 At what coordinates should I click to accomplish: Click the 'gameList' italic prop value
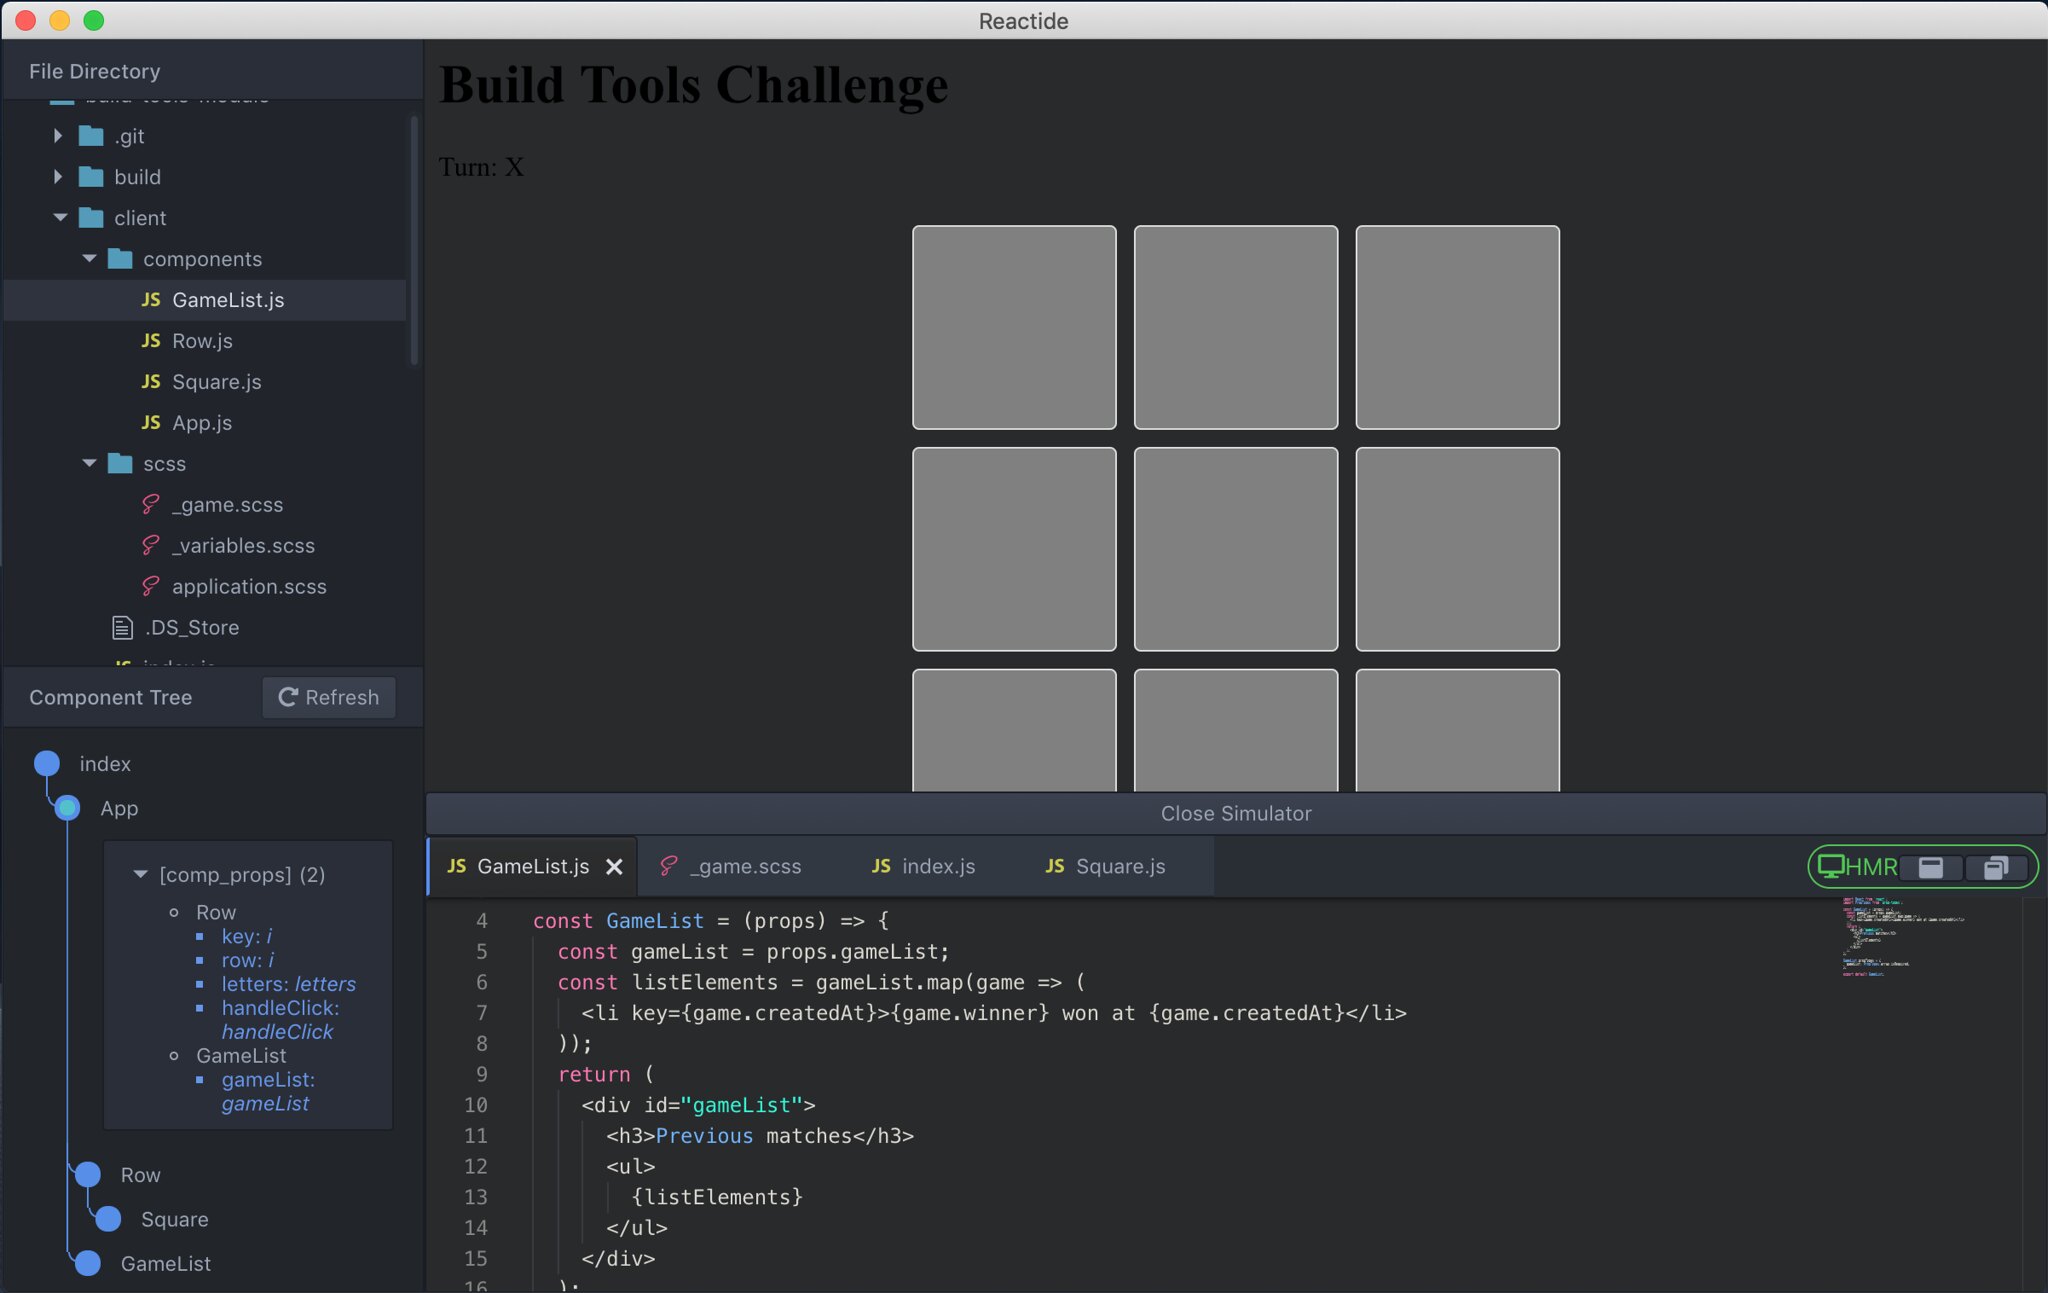(265, 1104)
